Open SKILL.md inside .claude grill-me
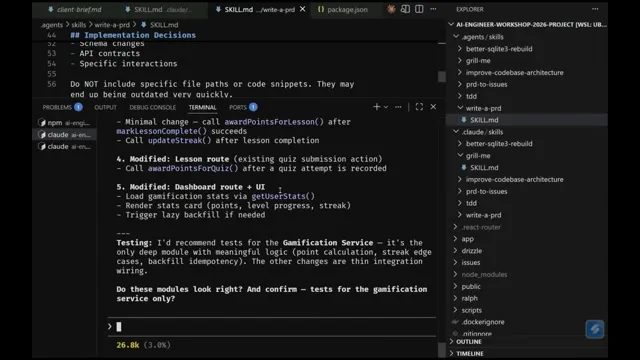 point(527,168)
